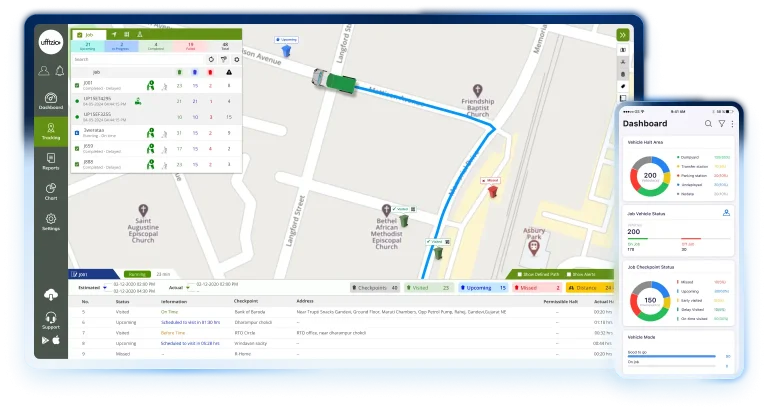Open Settings from the left sidebar
This screenshot has width=768, height=412.
click(x=50, y=221)
